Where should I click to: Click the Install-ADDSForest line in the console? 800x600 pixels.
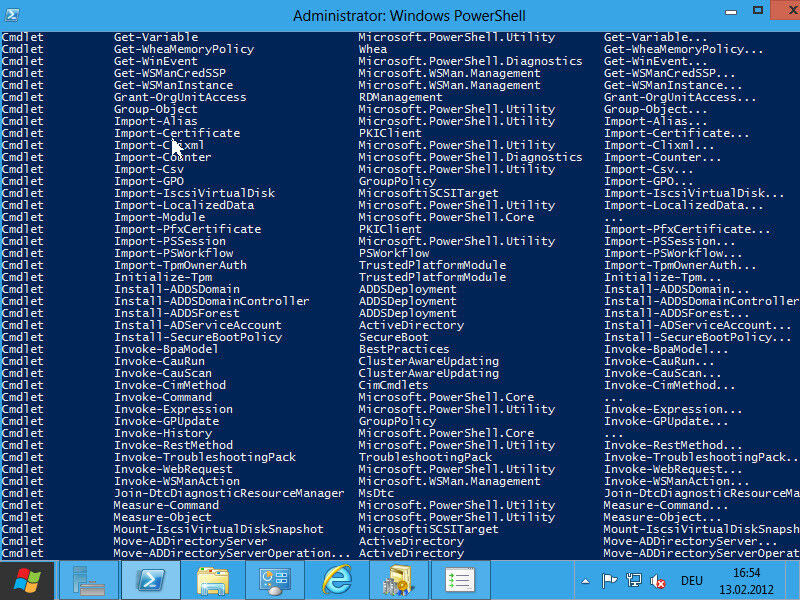pos(177,313)
